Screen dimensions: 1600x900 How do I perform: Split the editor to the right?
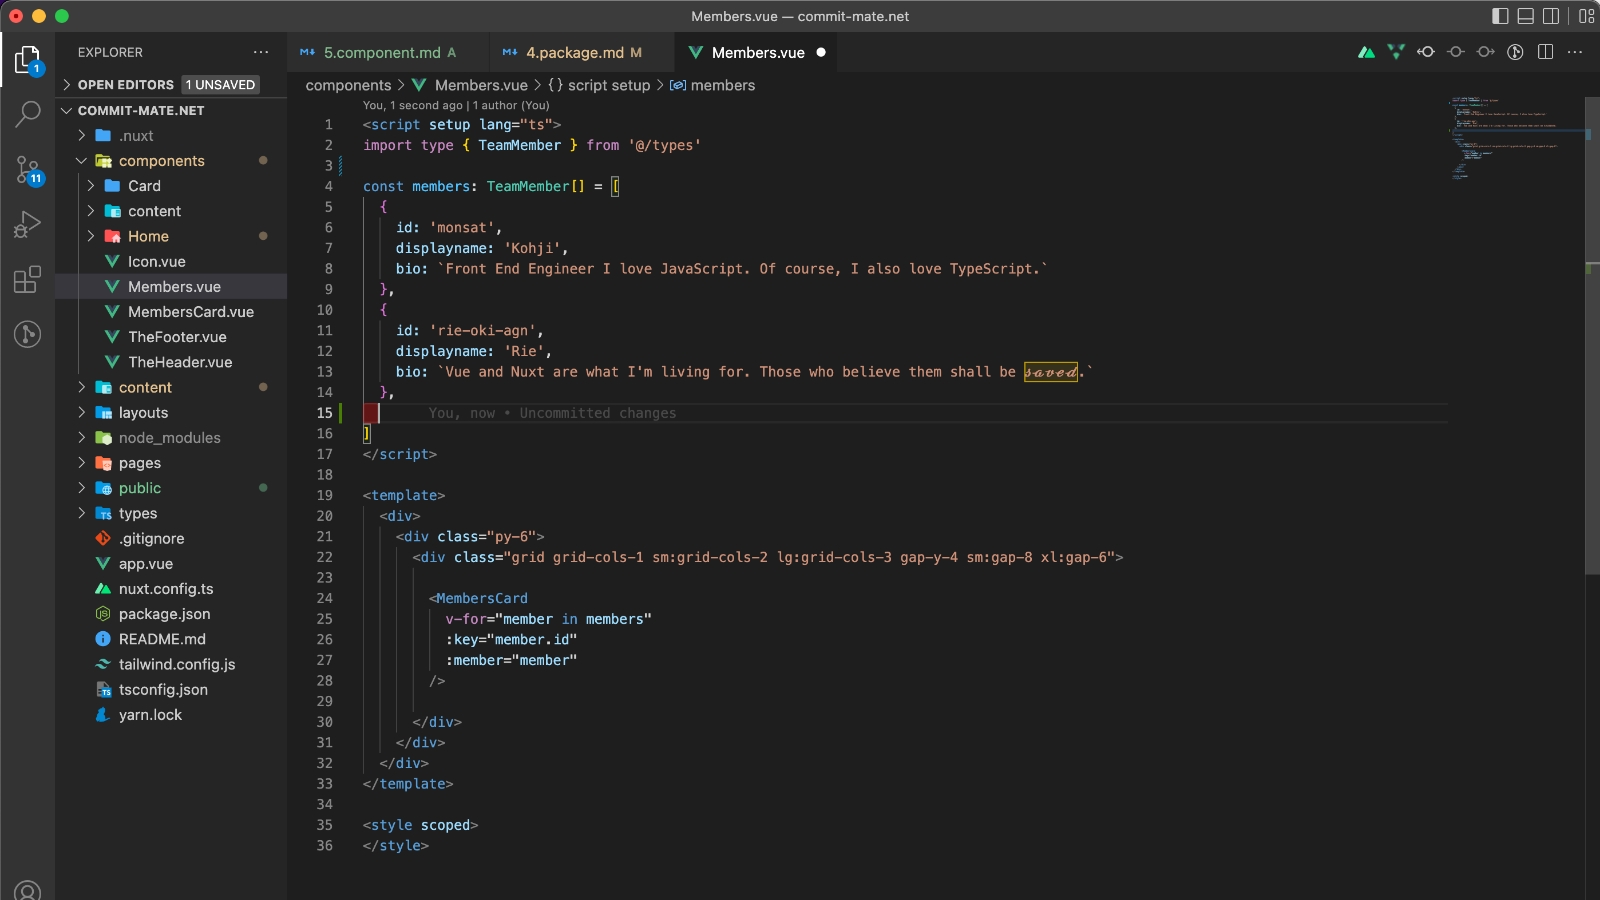[x=1545, y=52]
